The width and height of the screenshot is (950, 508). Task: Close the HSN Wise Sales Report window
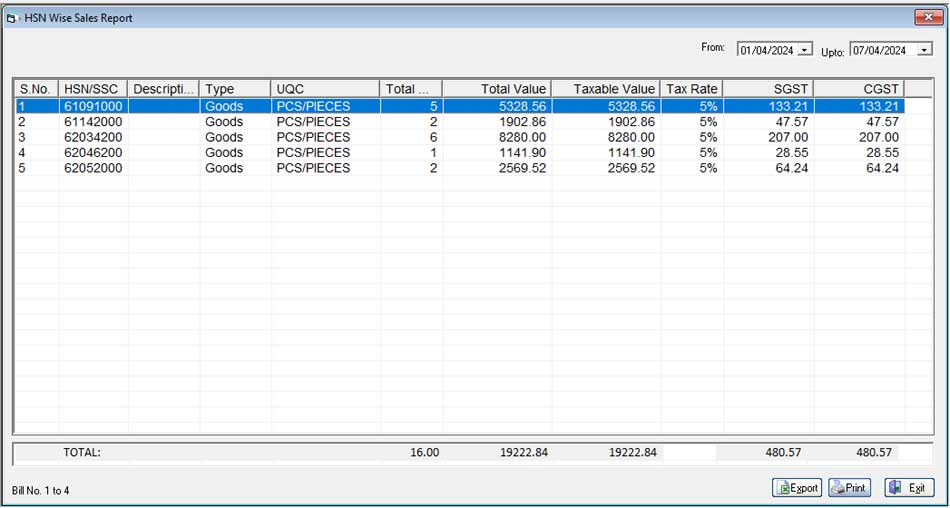924,17
